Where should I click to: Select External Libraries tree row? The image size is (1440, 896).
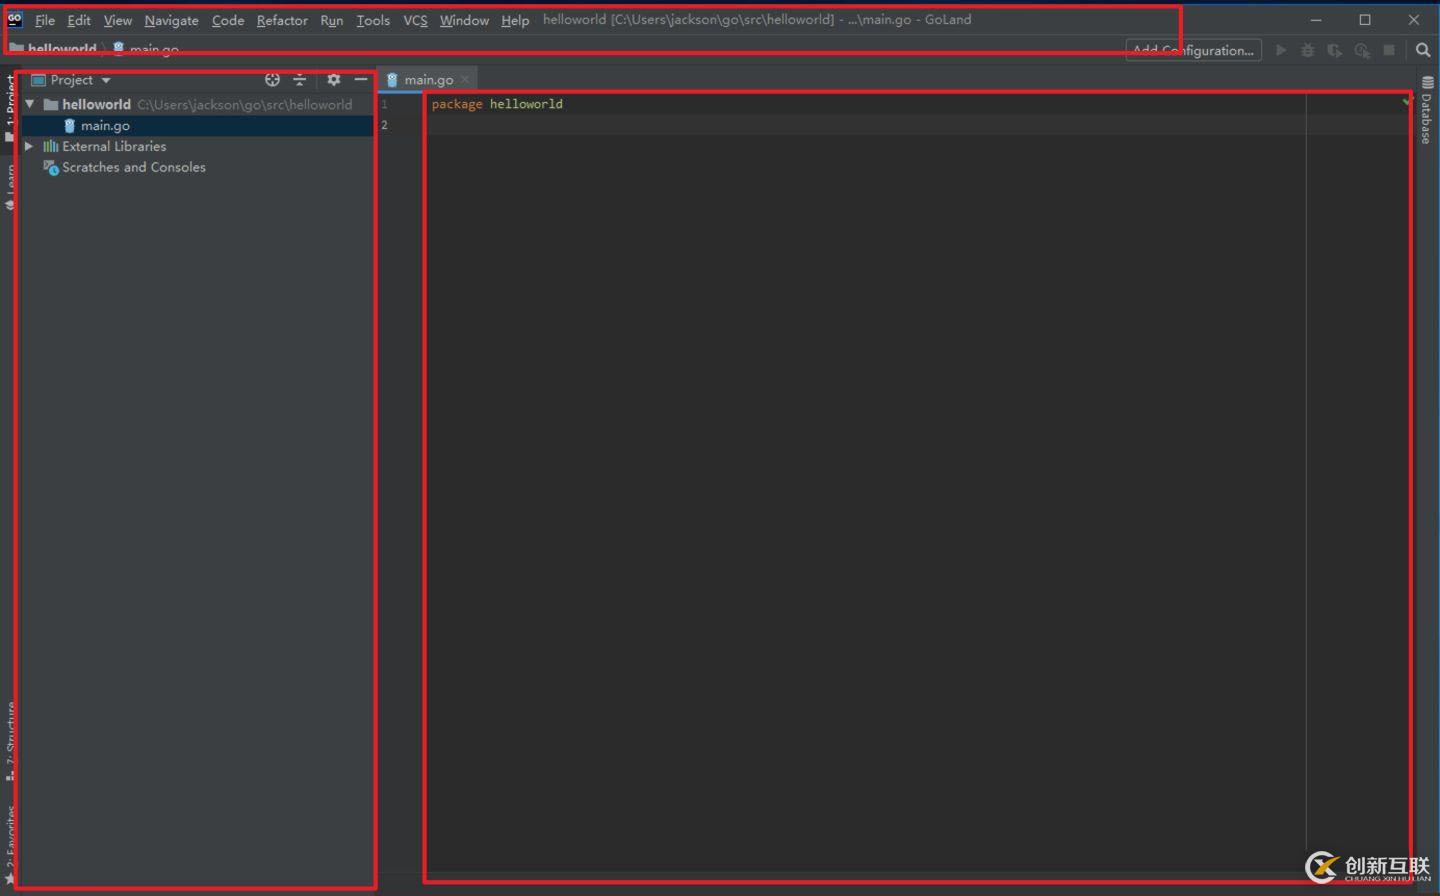click(197, 146)
